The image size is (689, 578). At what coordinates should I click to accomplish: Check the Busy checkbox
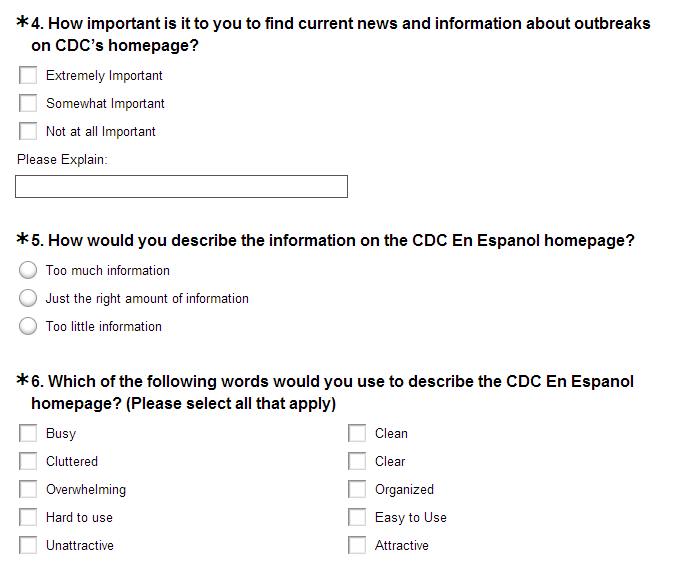(x=28, y=433)
